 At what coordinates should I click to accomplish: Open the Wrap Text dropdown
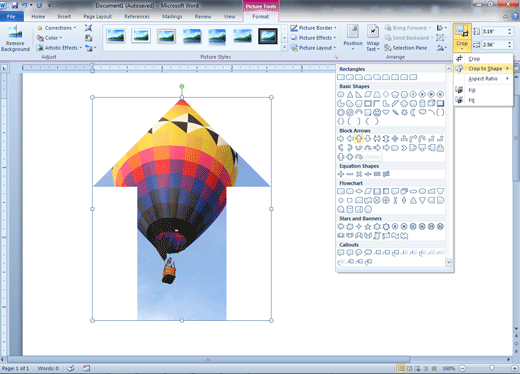coord(373,38)
